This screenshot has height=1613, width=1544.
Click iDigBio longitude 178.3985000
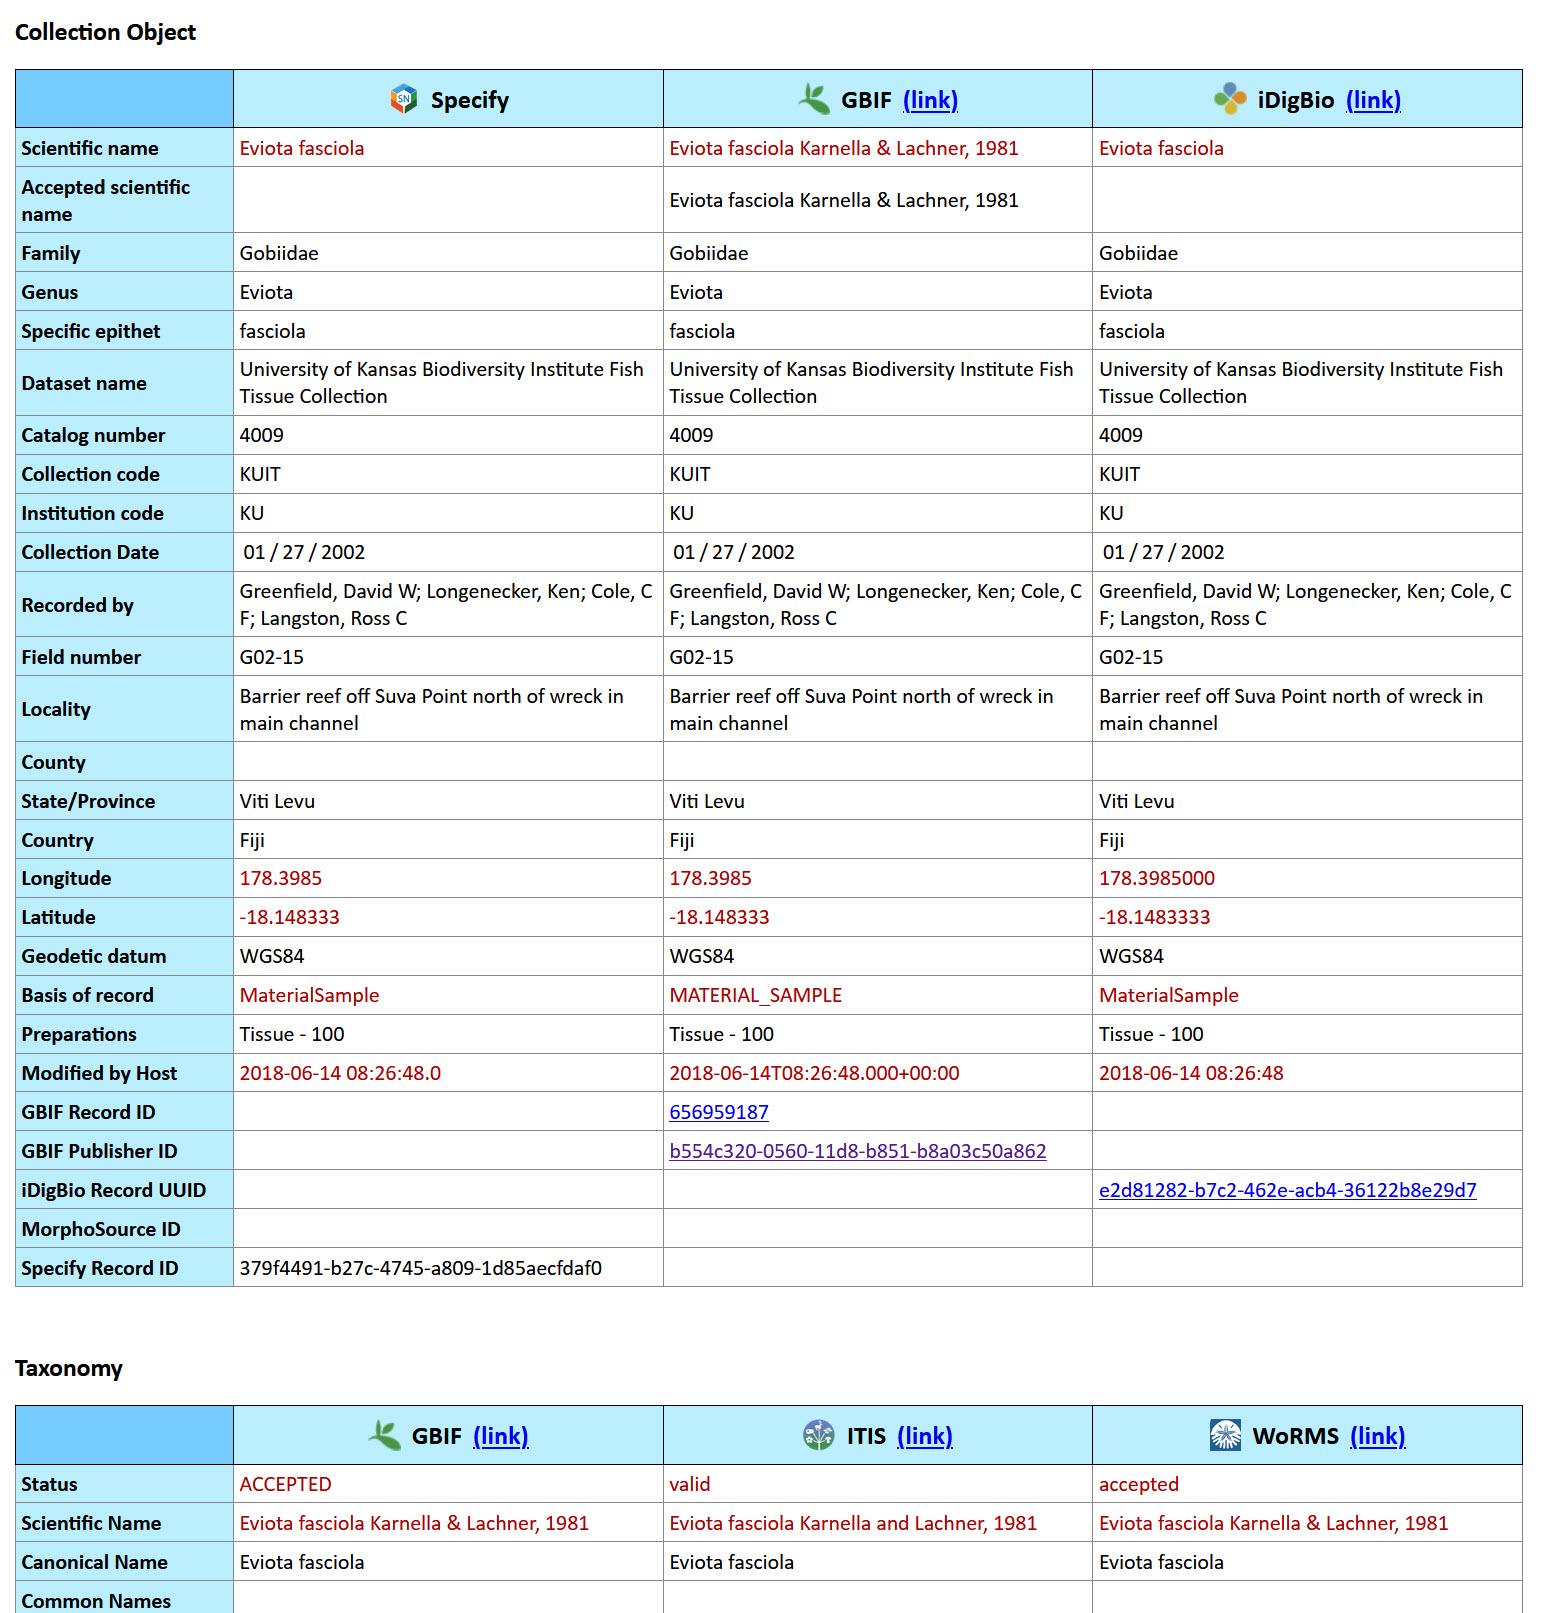[1157, 878]
